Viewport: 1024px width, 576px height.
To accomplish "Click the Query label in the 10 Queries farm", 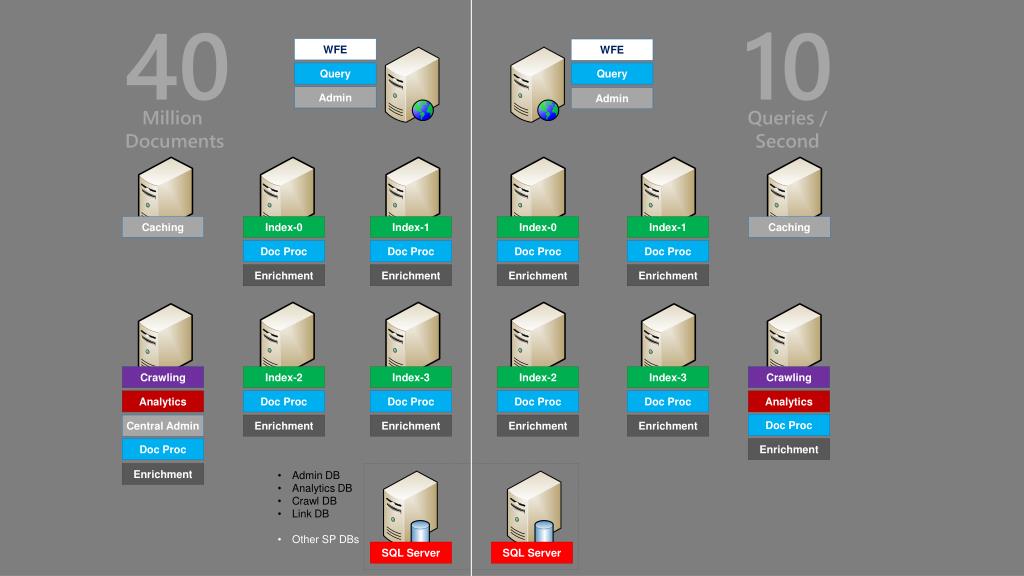I will [612, 74].
